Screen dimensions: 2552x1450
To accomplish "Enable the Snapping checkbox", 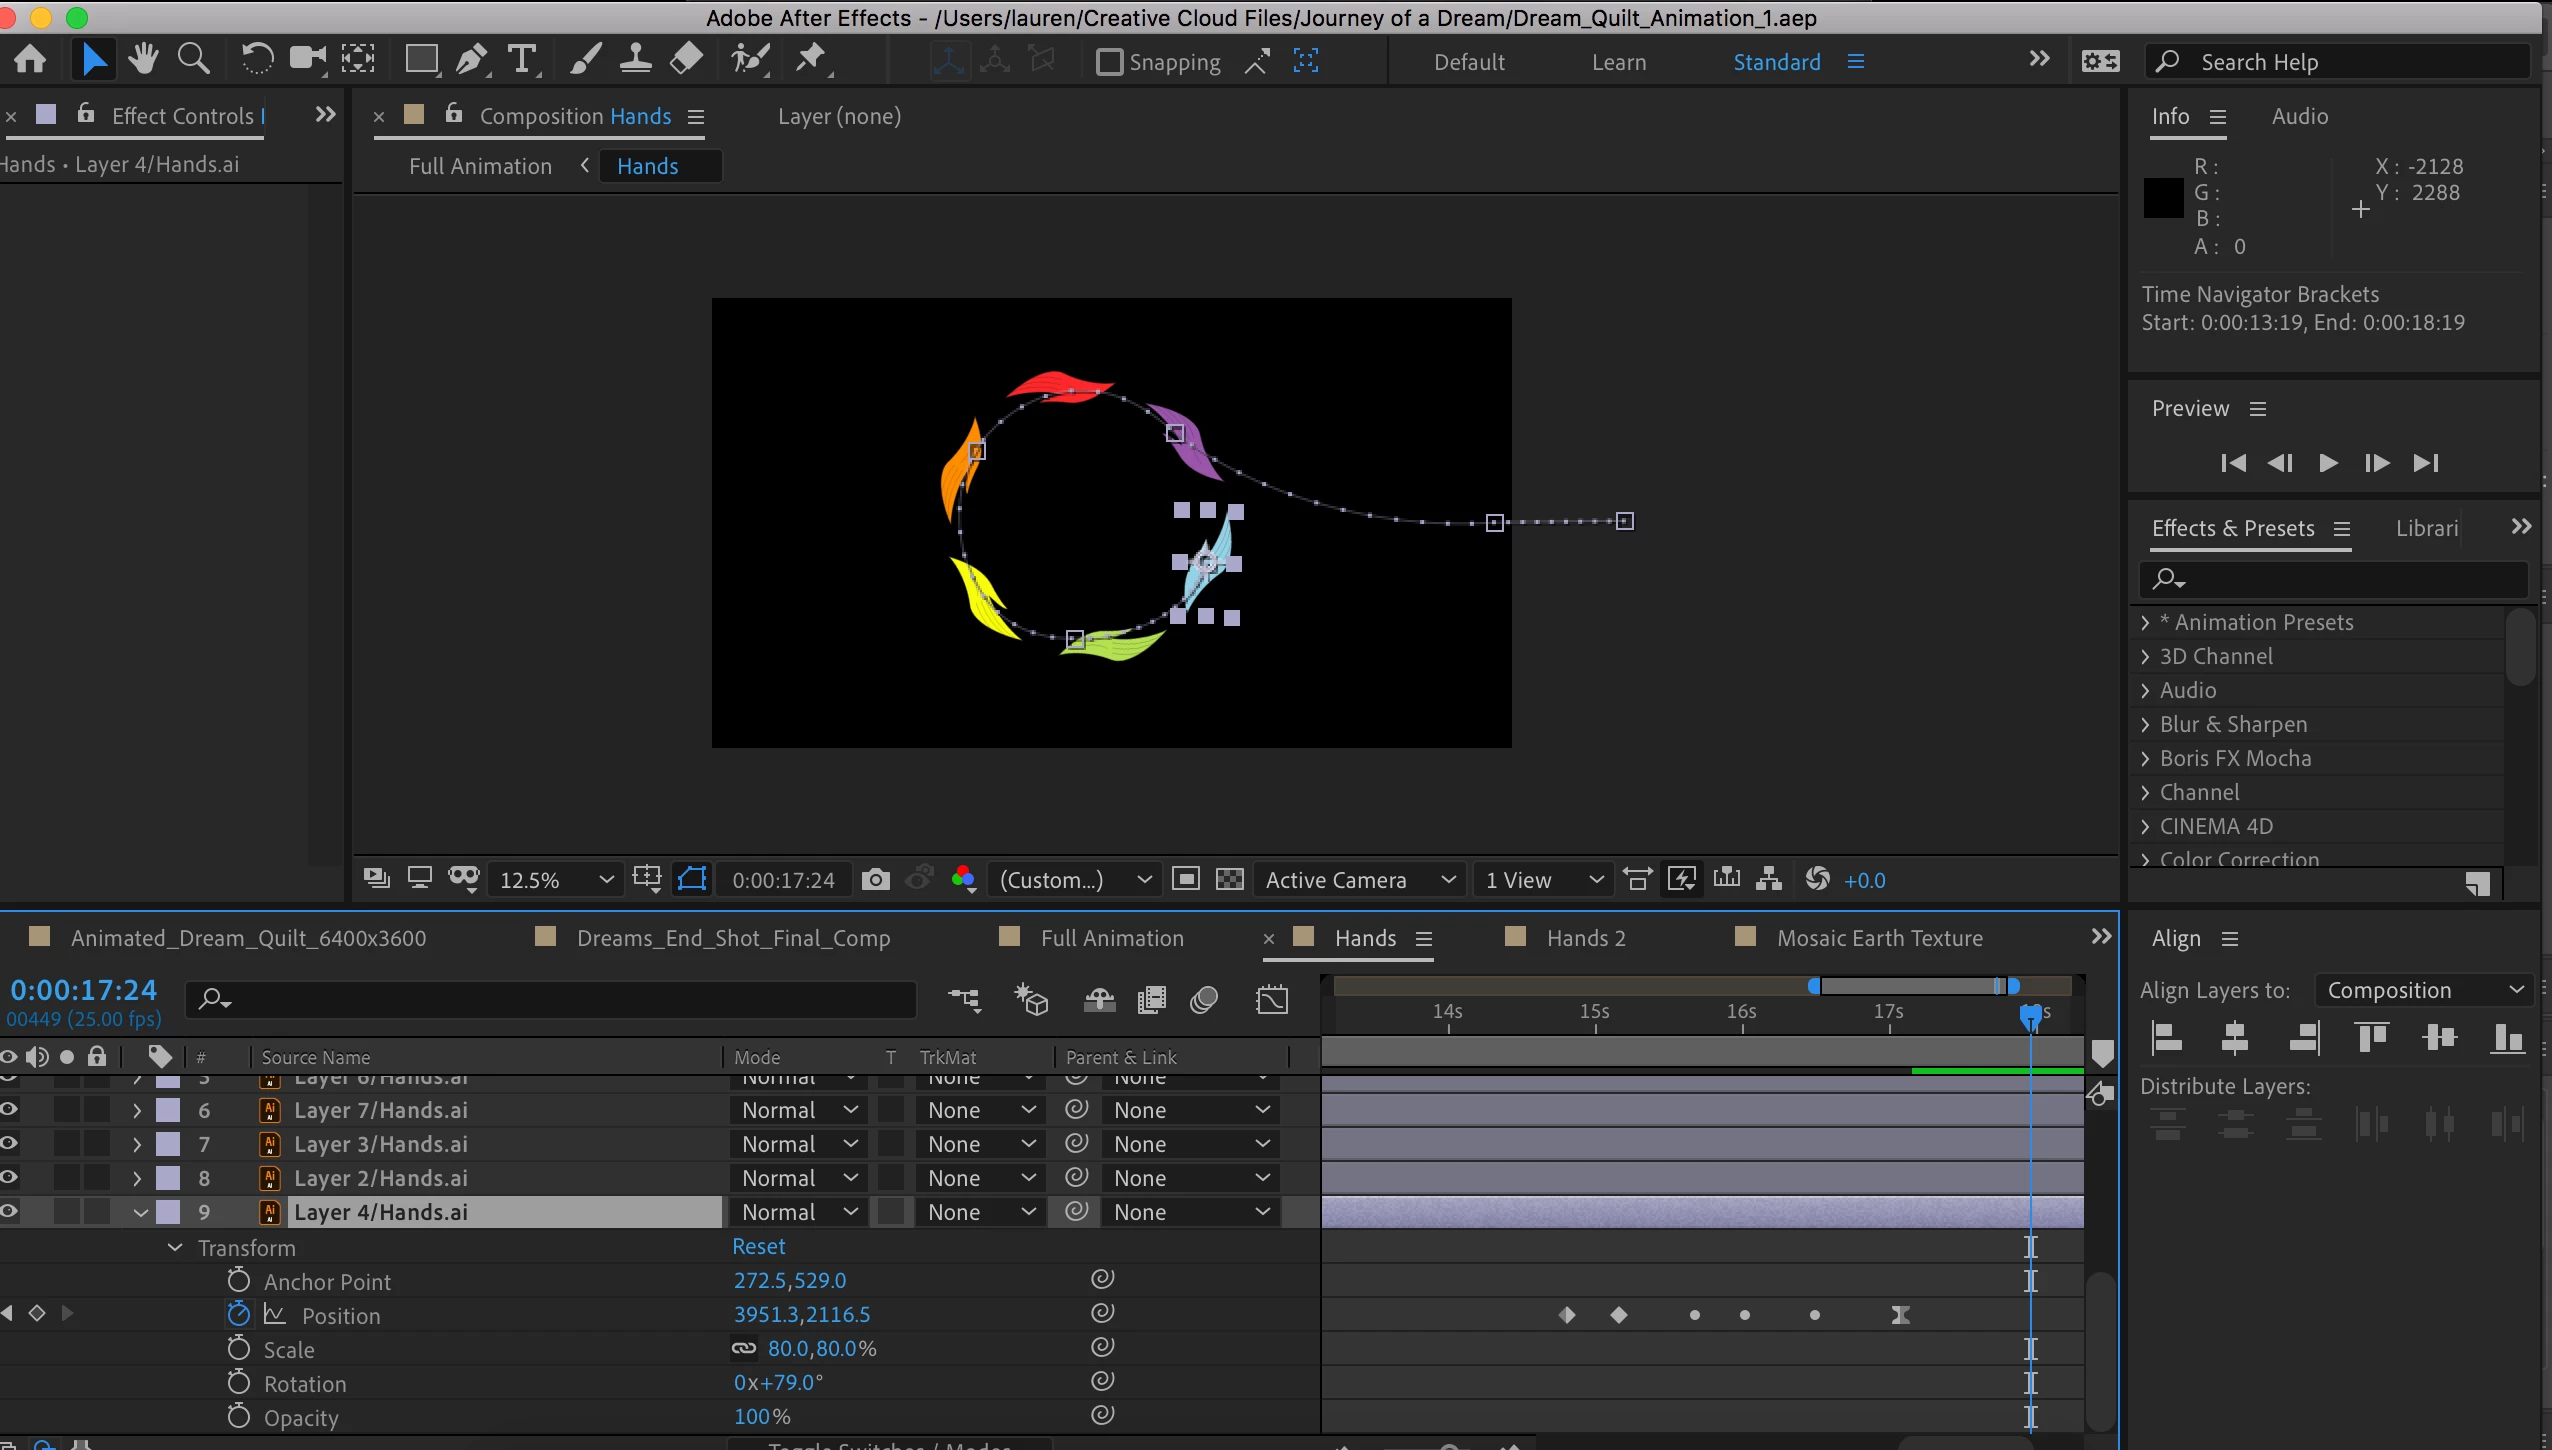I will pyautogui.click(x=1109, y=62).
